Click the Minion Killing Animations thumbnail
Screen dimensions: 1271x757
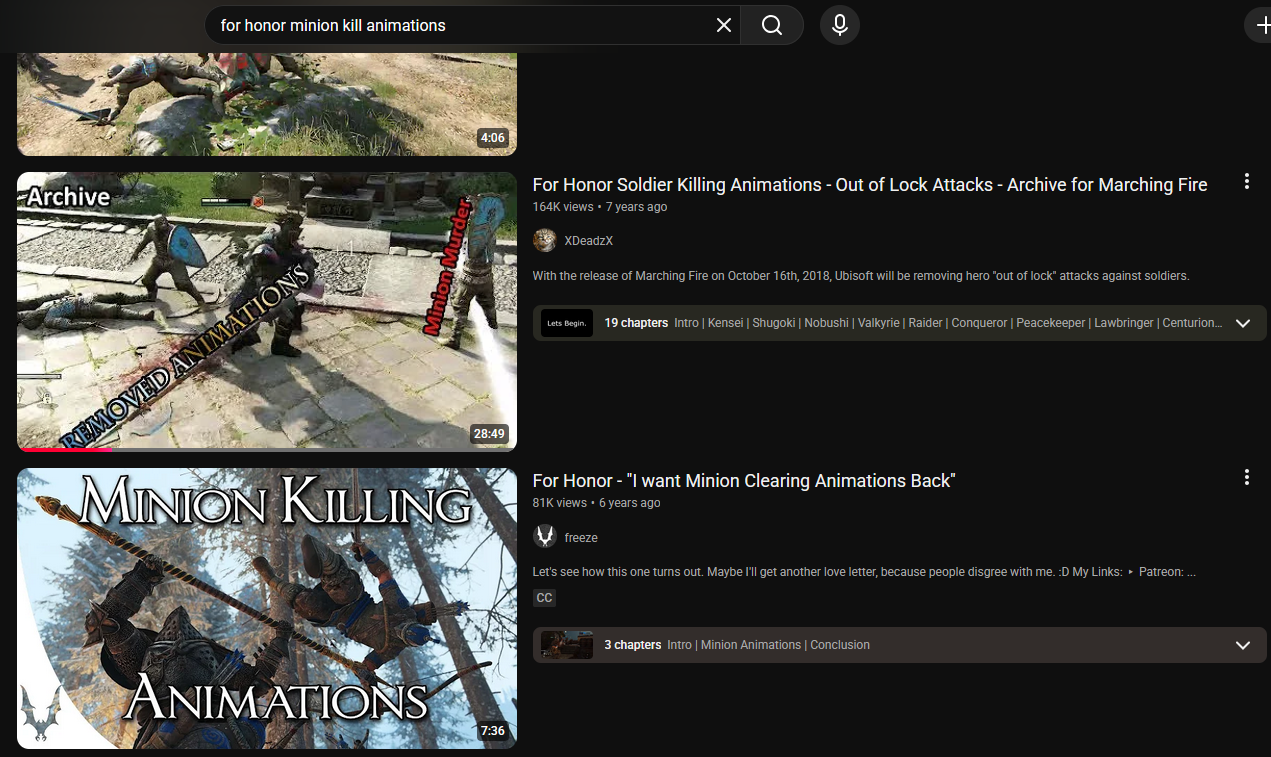(x=267, y=608)
